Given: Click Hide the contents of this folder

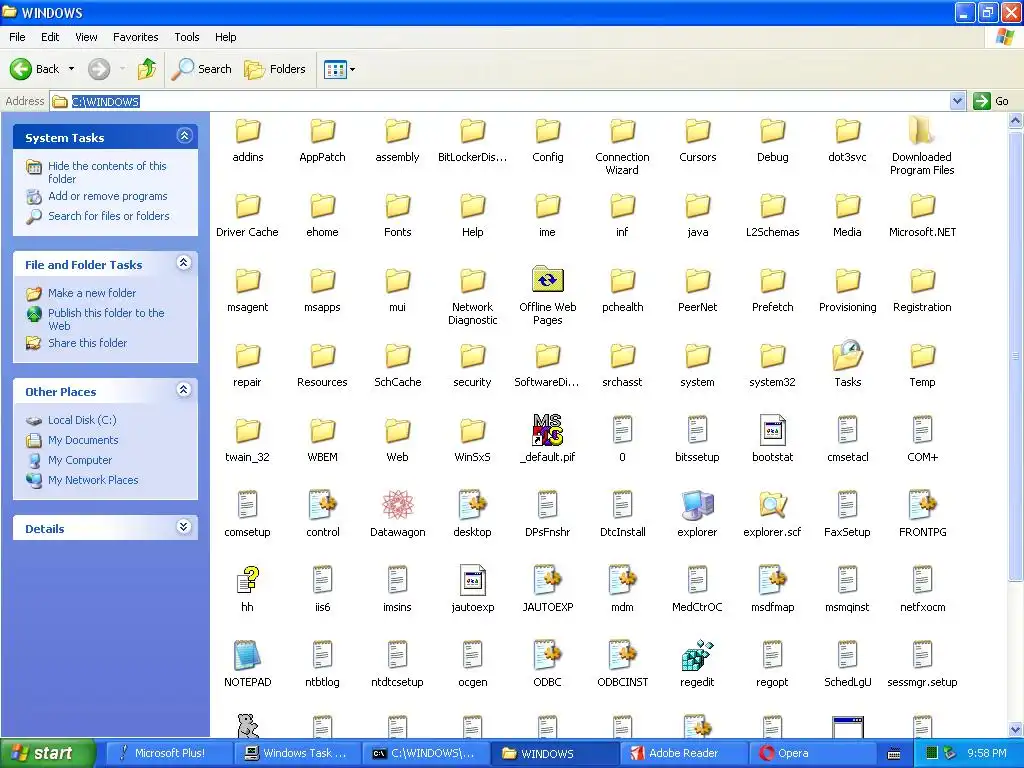Looking at the screenshot, I should (x=107, y=172).
